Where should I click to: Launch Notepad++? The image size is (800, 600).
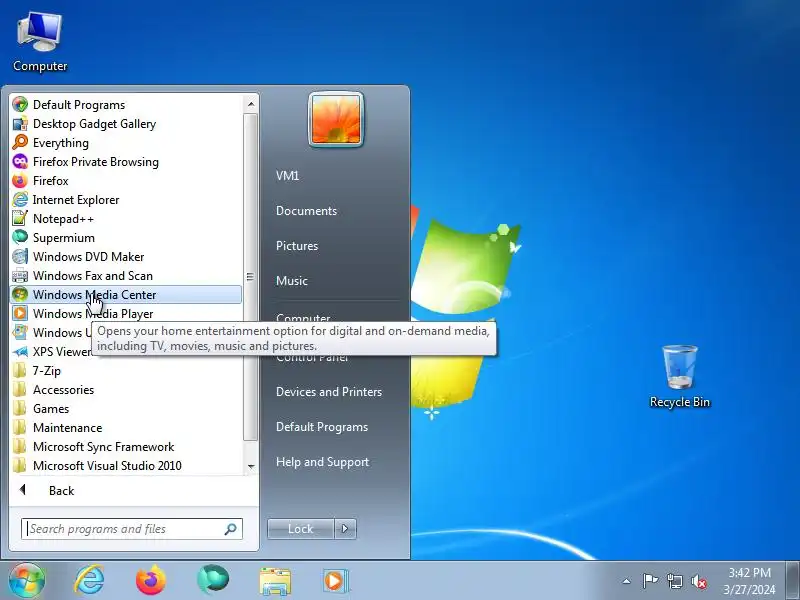tap(126, 219)
